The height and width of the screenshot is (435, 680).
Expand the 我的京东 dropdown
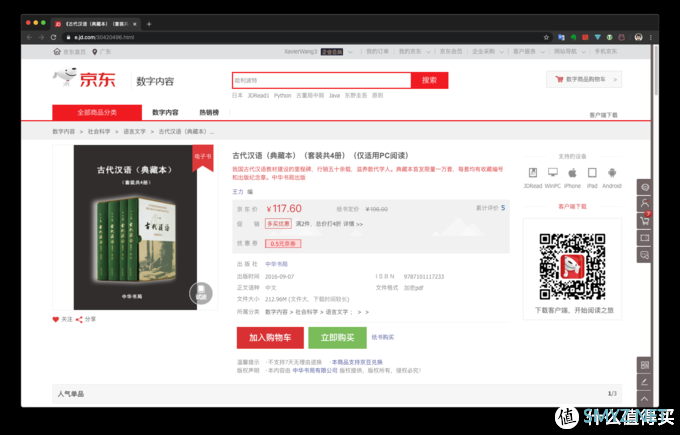tap(428, 52)
